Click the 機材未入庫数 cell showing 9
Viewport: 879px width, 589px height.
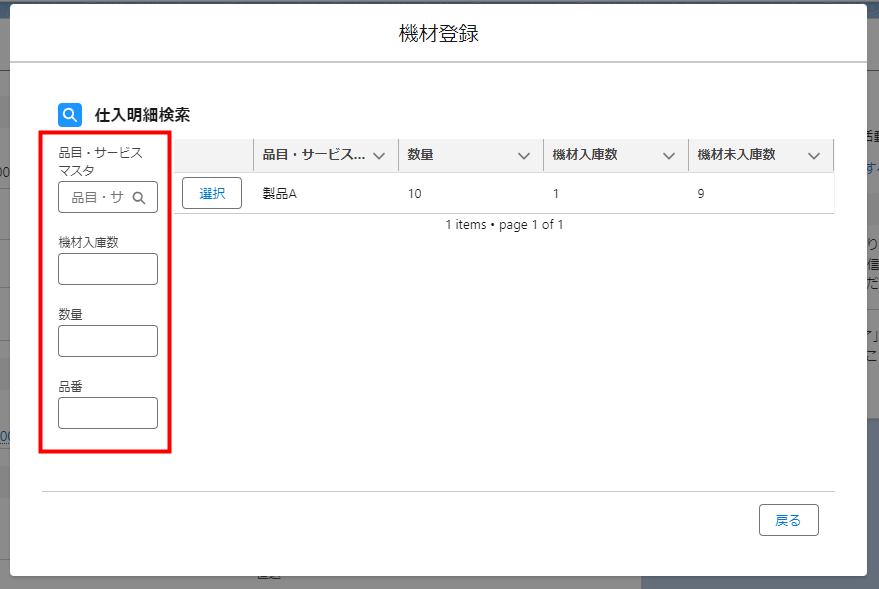click(701, 194)
